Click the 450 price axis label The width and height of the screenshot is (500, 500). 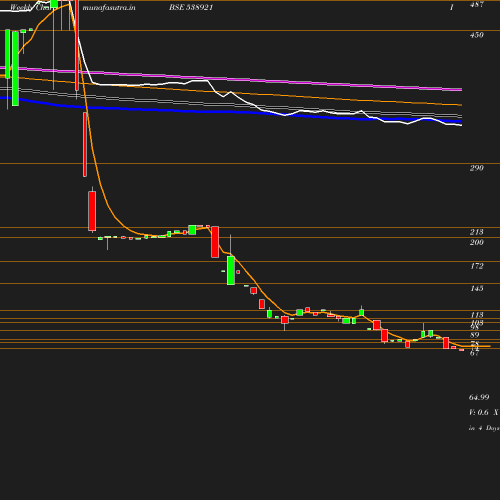click(x=476, y=35)
